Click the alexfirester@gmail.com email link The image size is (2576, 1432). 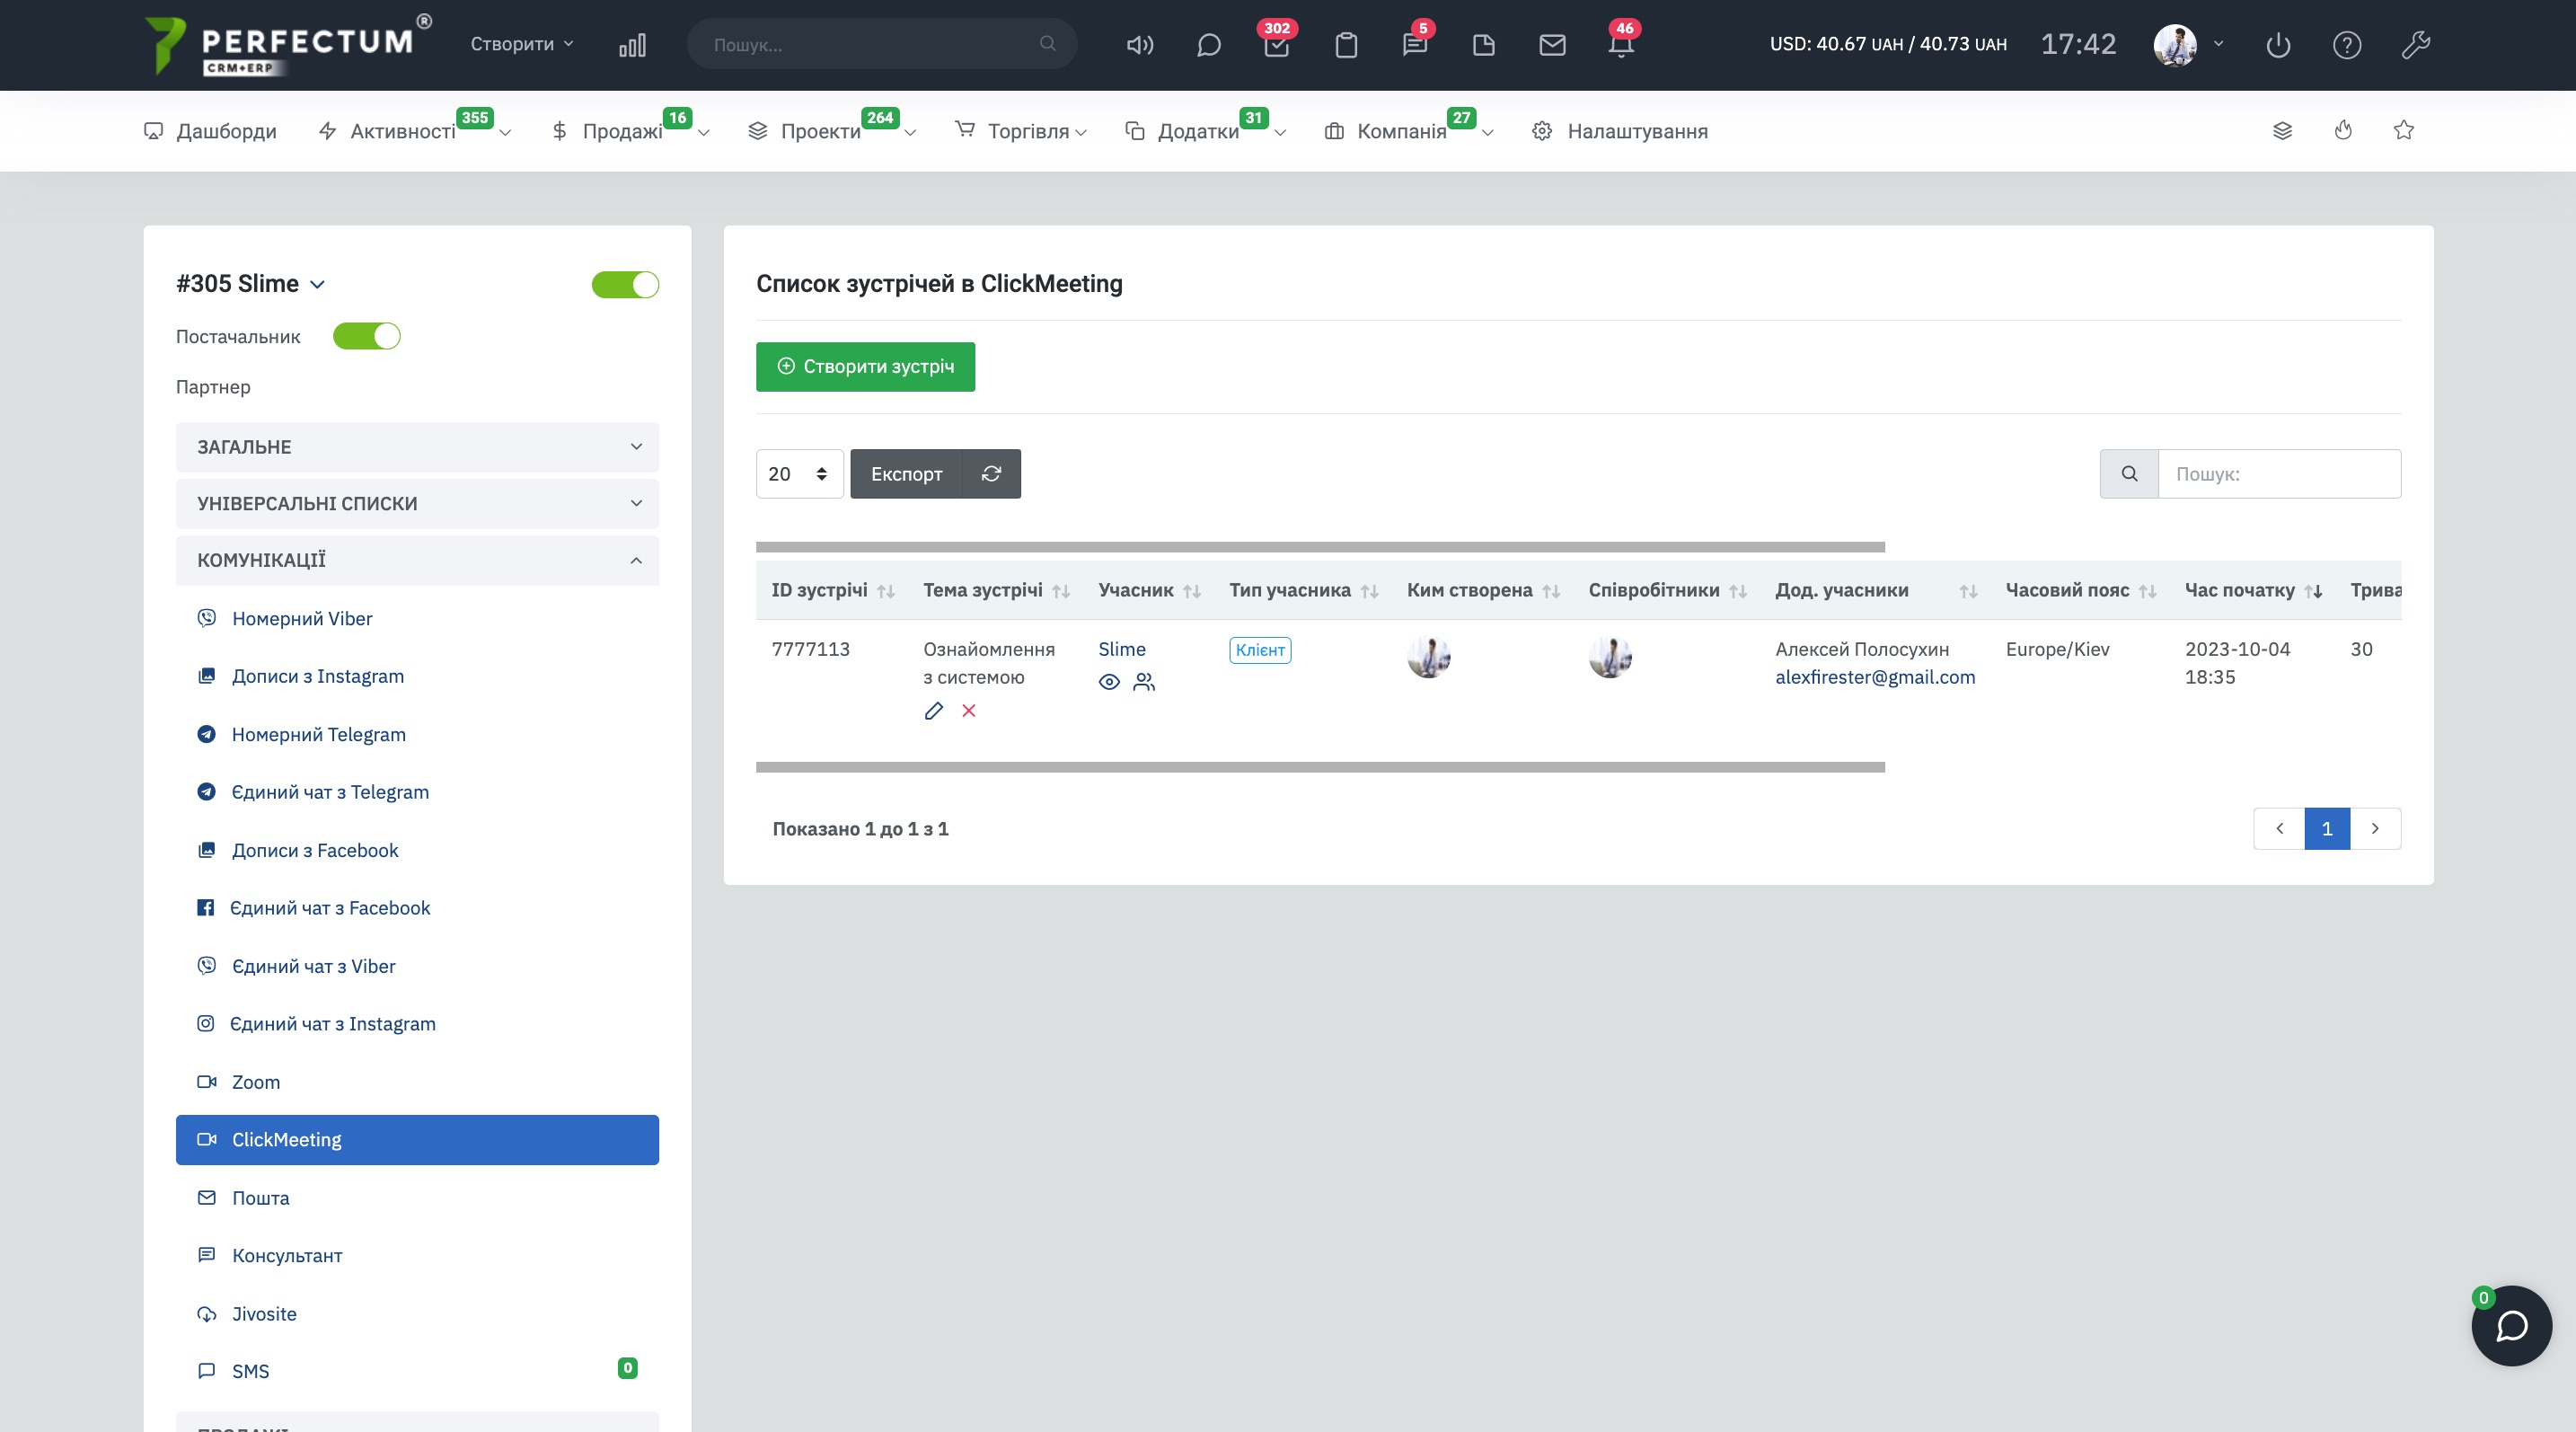coord(1874,677)
